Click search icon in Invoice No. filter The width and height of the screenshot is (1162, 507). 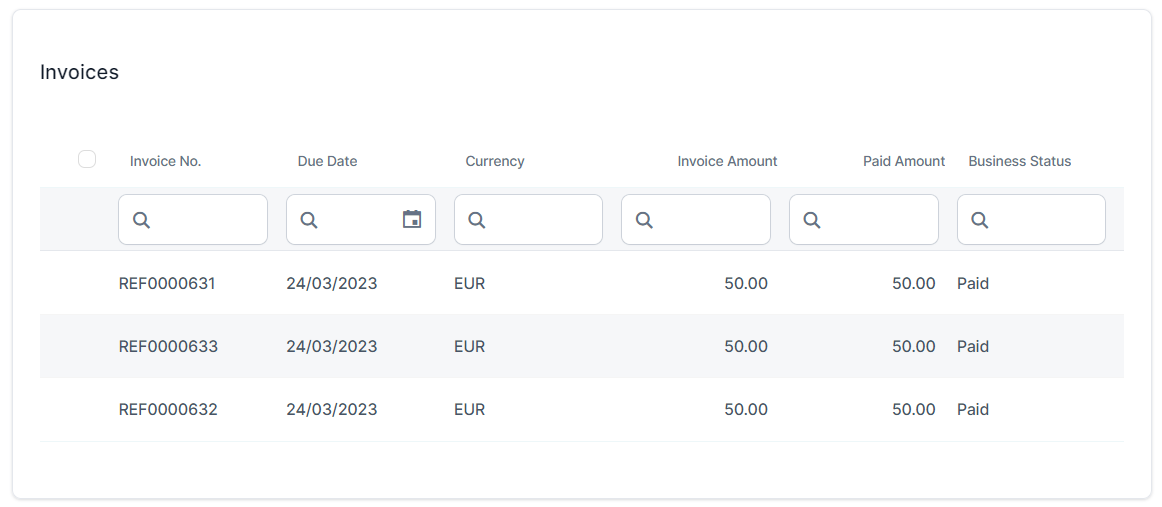(x=141, y=220)
